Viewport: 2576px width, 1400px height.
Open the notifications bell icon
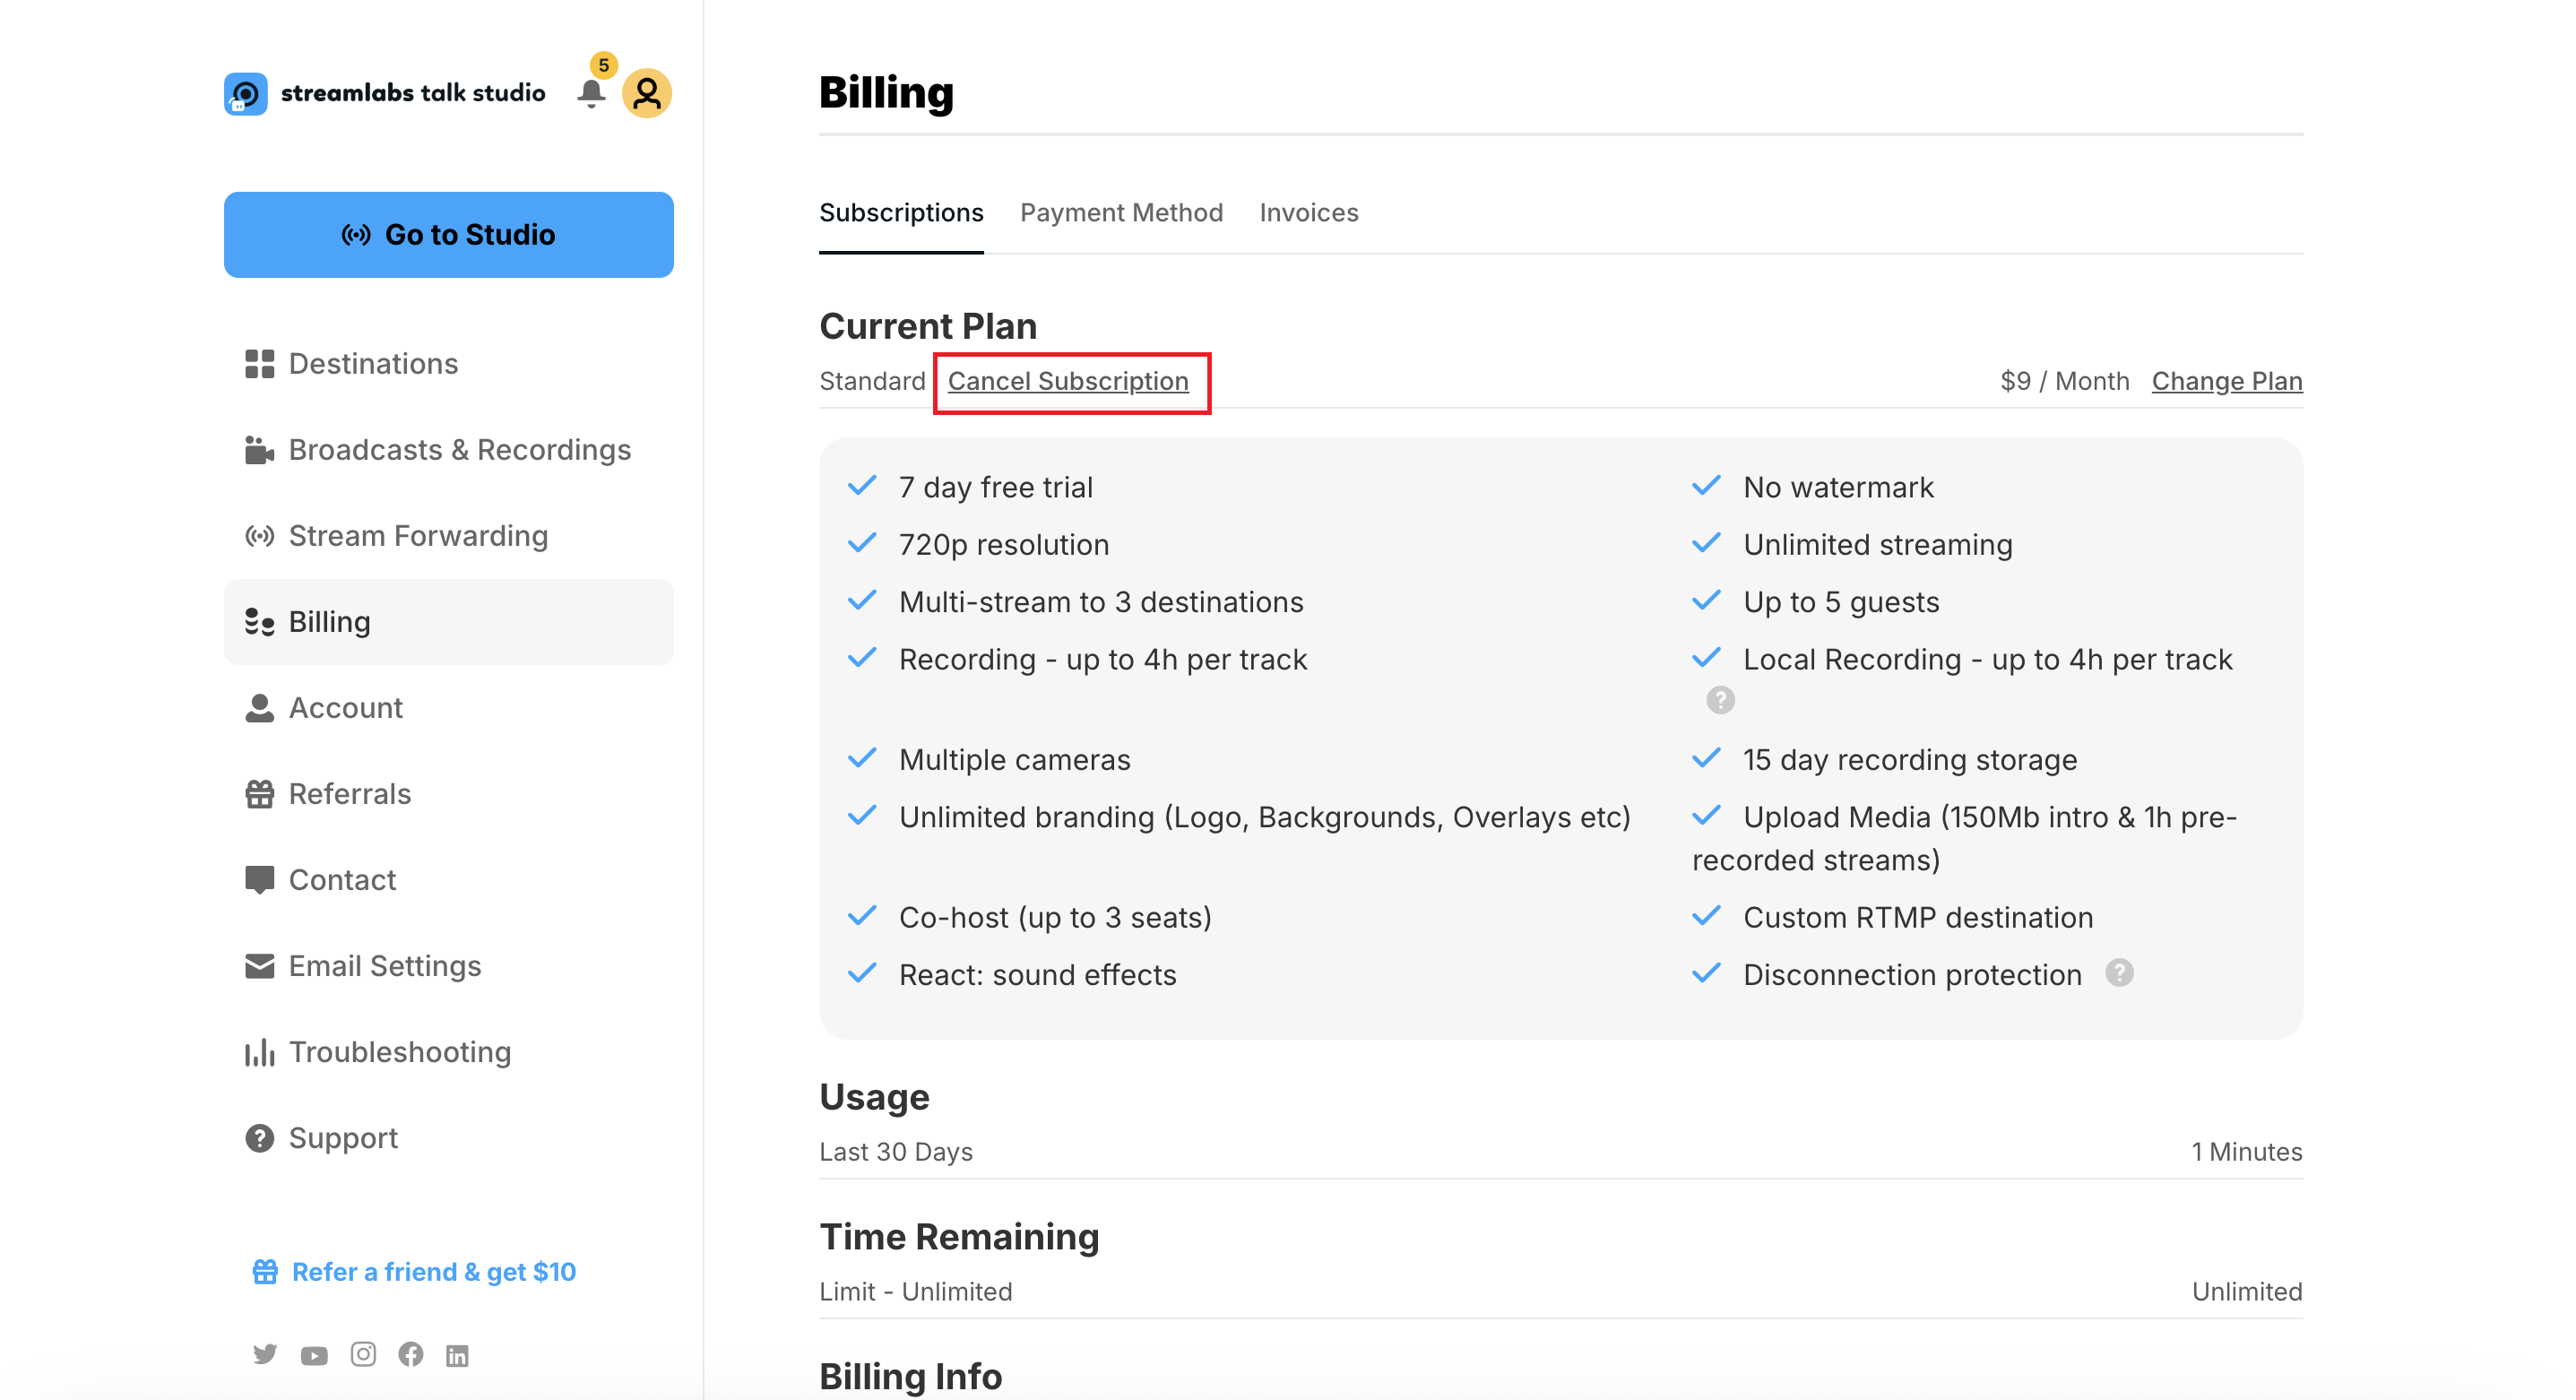[x=591, y=93]
